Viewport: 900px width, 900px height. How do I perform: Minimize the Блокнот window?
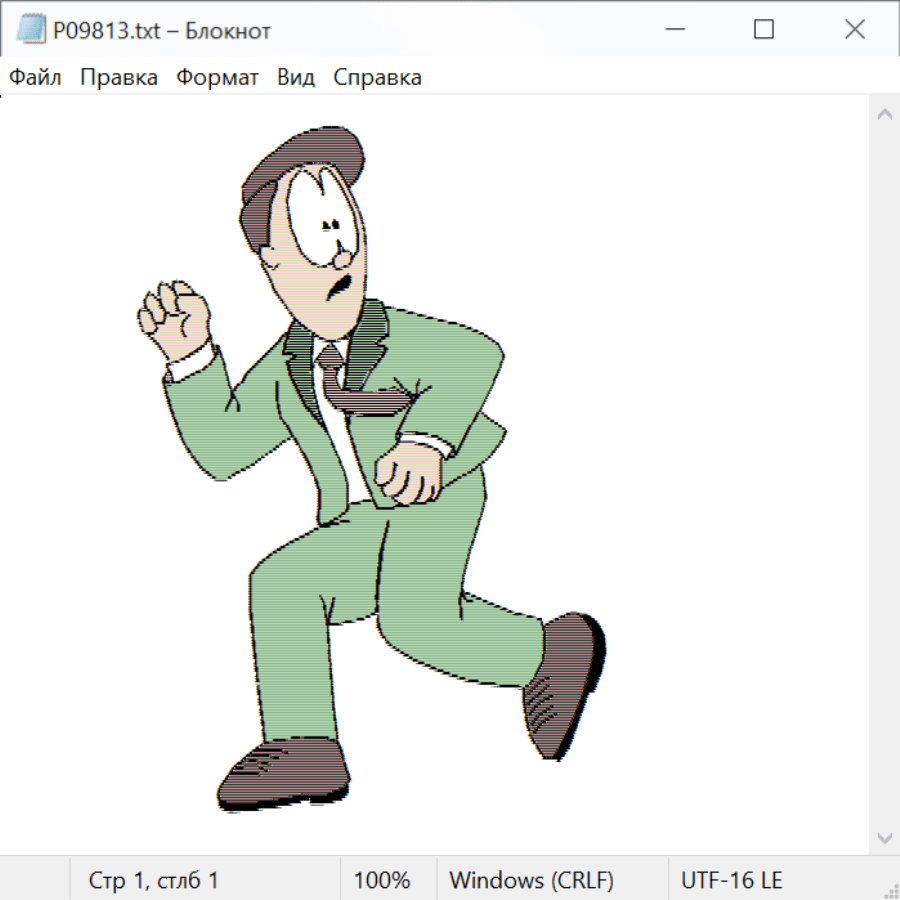click(673, 30)
